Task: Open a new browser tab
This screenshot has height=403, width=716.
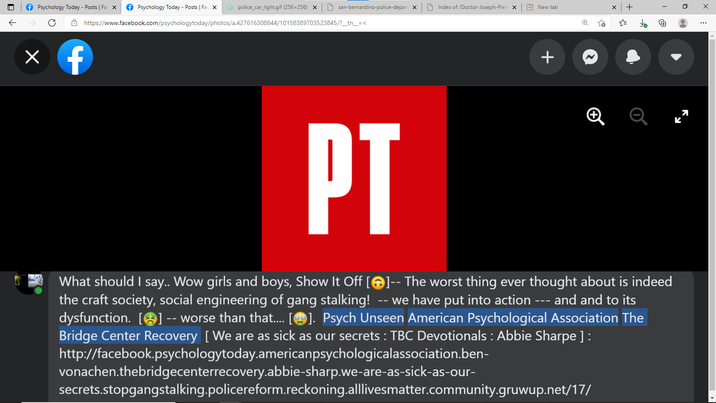Action: (629, 7)
